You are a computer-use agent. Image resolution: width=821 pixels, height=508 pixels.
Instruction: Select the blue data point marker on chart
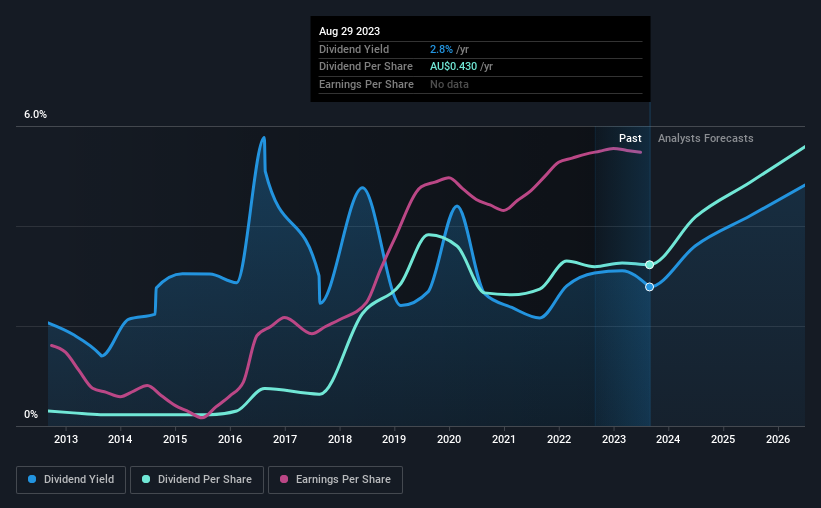coord(649,287)
